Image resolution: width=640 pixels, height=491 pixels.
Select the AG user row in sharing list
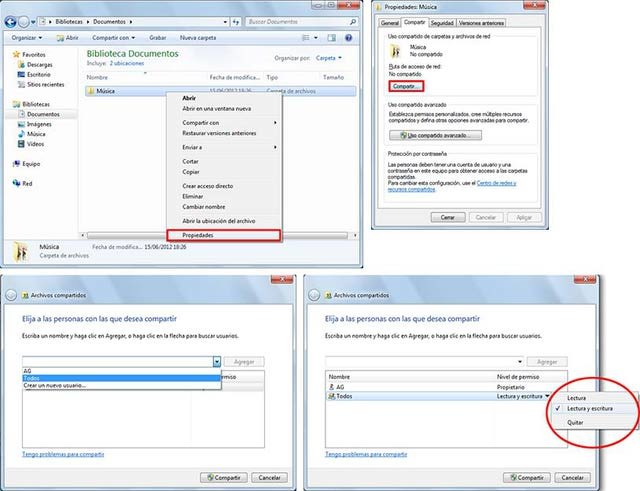tap(446, 387)
